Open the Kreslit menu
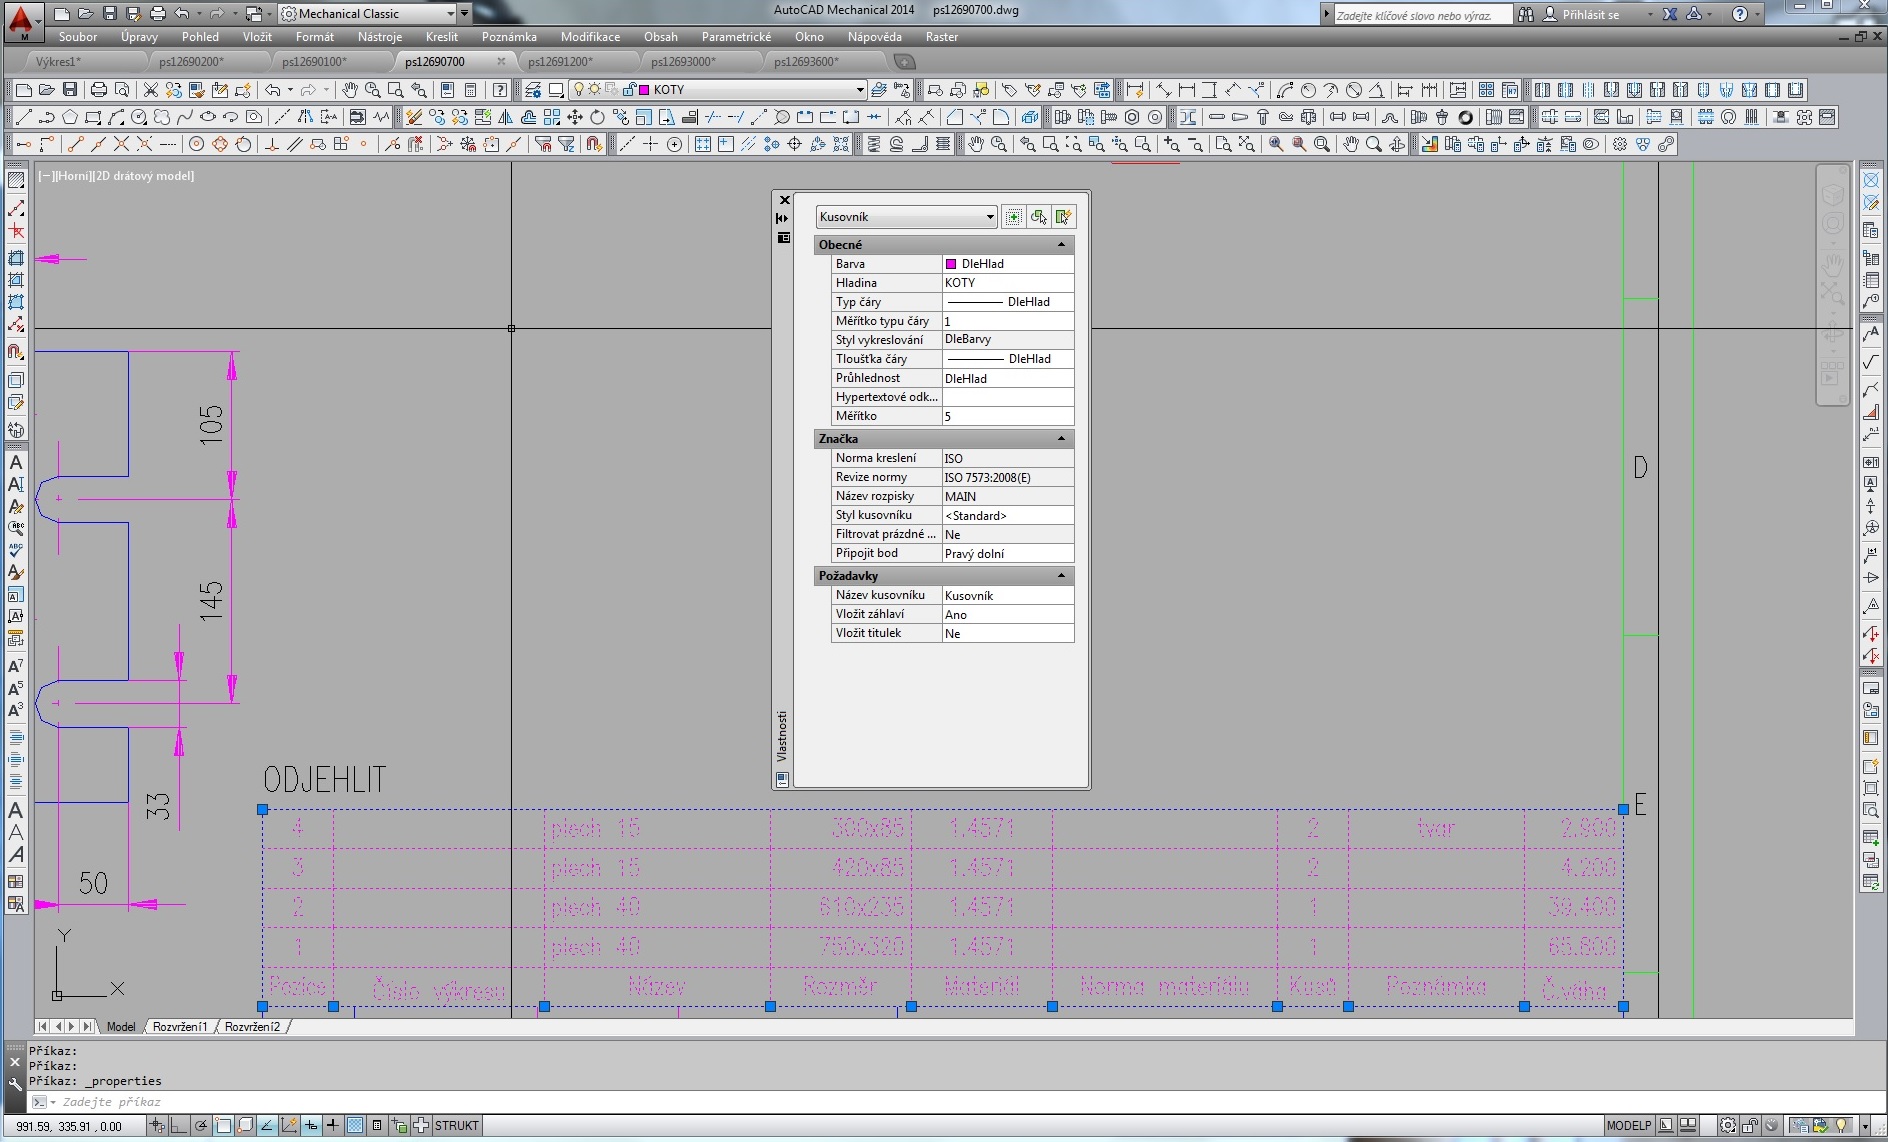The width and height of the screenshot is (1888, 1142). click(x=441, y=37)
